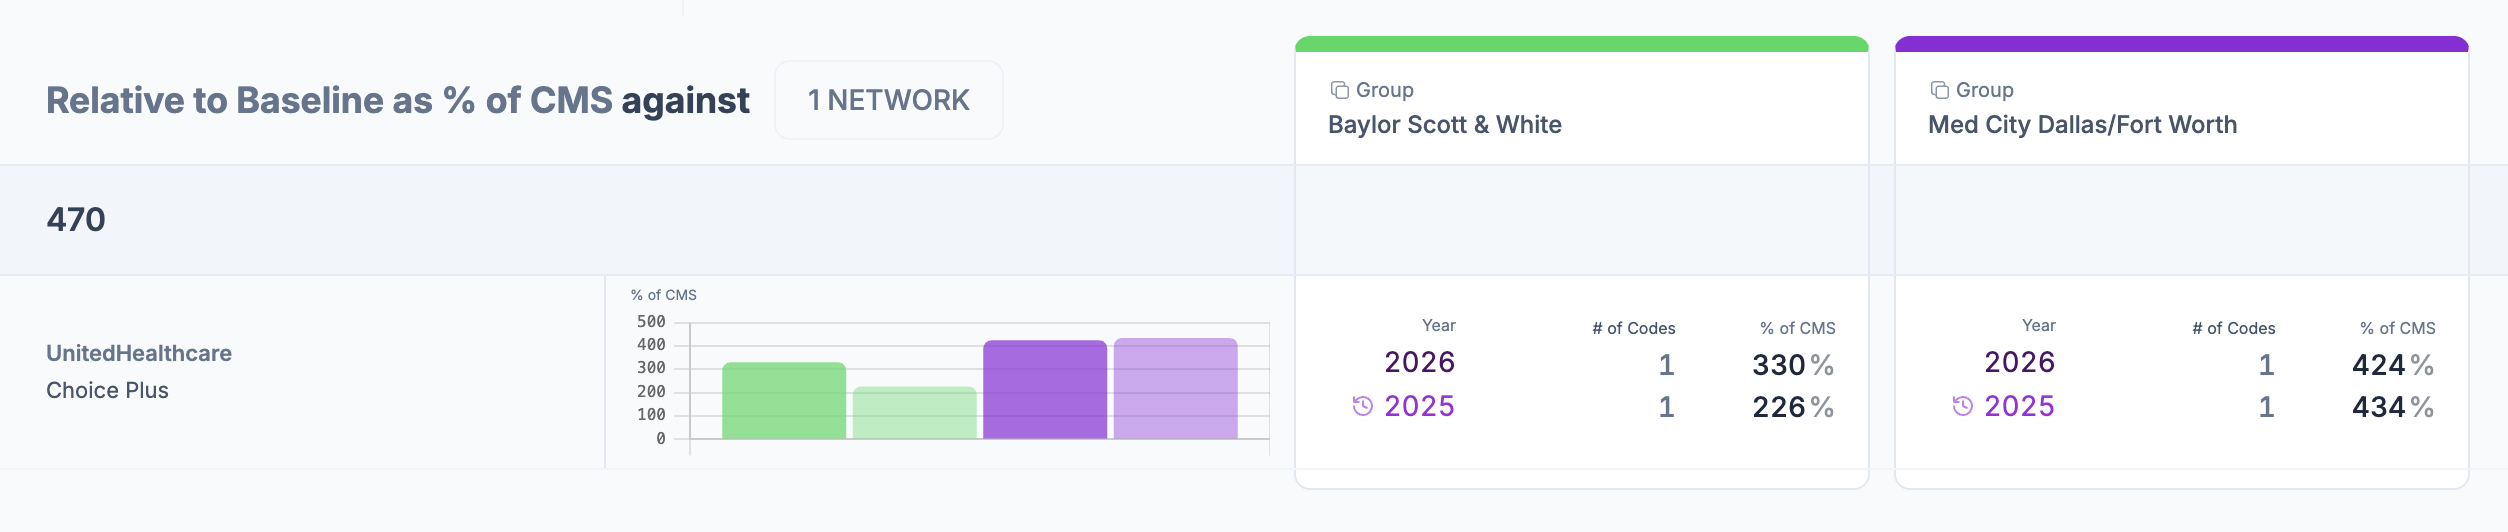The height and width of the screenshot is (532, 2508).
Task: Click the green Baylor Scott & White color strip
Action: click(1582, 44)
